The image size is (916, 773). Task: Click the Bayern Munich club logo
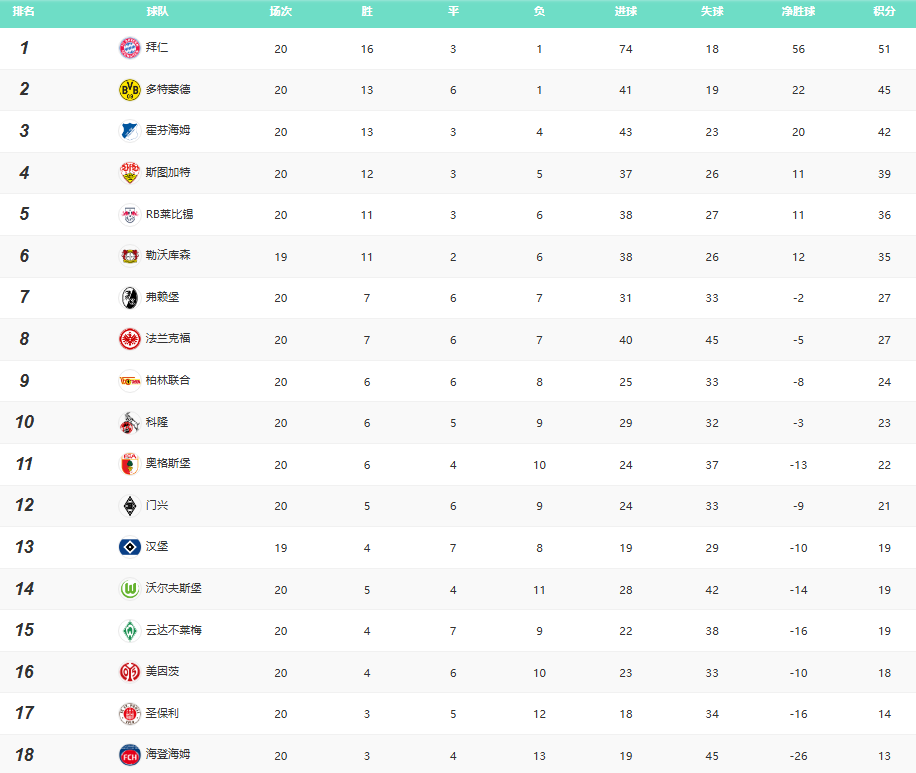click(x=130, y=48)
